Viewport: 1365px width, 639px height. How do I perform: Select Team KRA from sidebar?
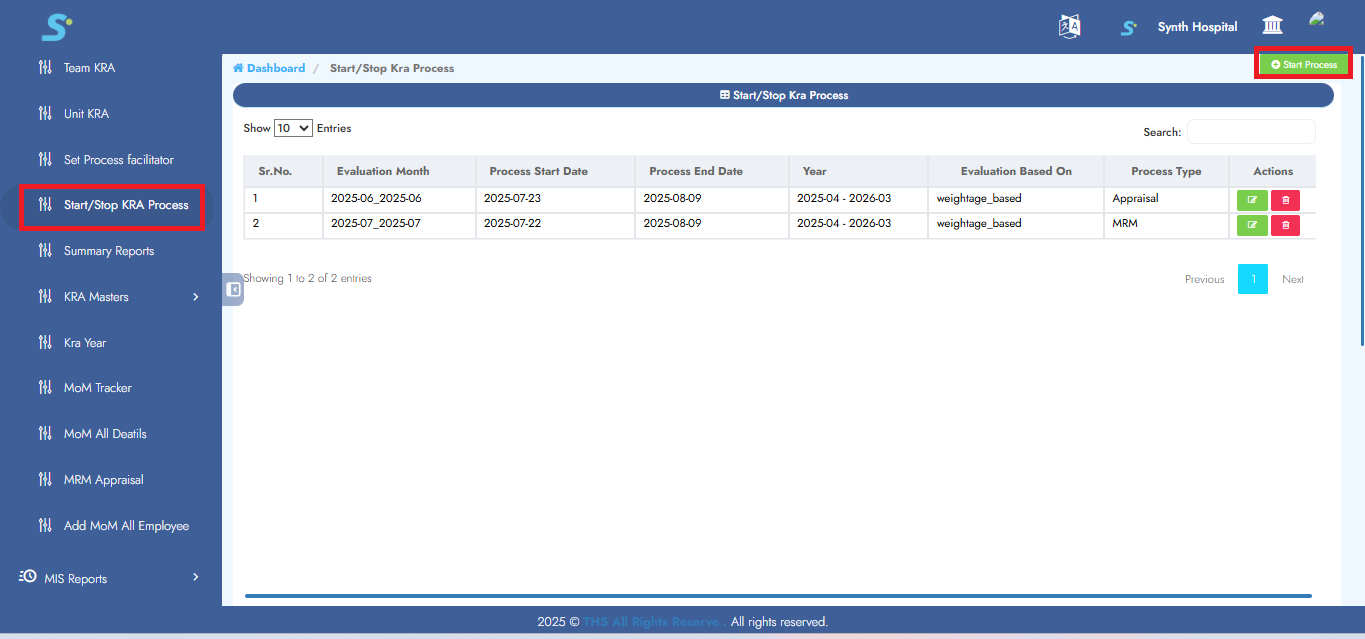(x=88, y=67)
